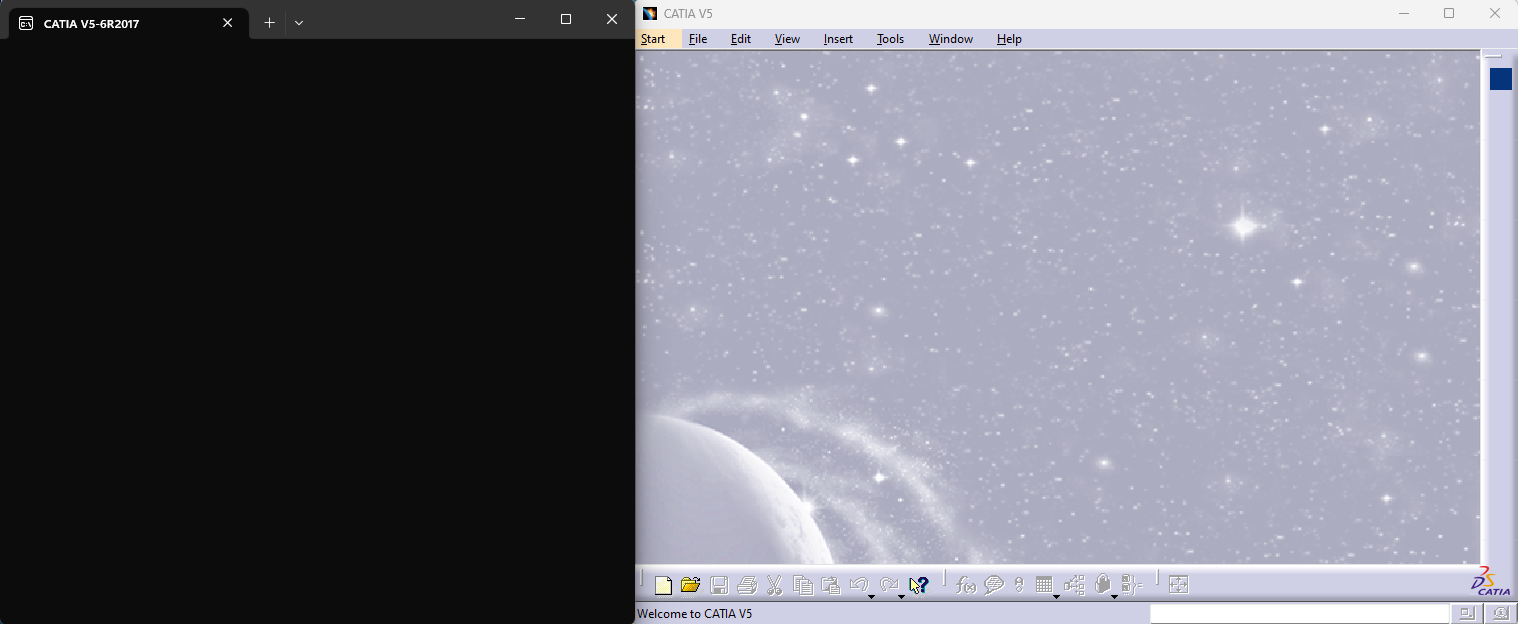Click the Welcome to CATIA V5 status text
The width and height of the screenshot is (1518, 624).
(694, 614)
